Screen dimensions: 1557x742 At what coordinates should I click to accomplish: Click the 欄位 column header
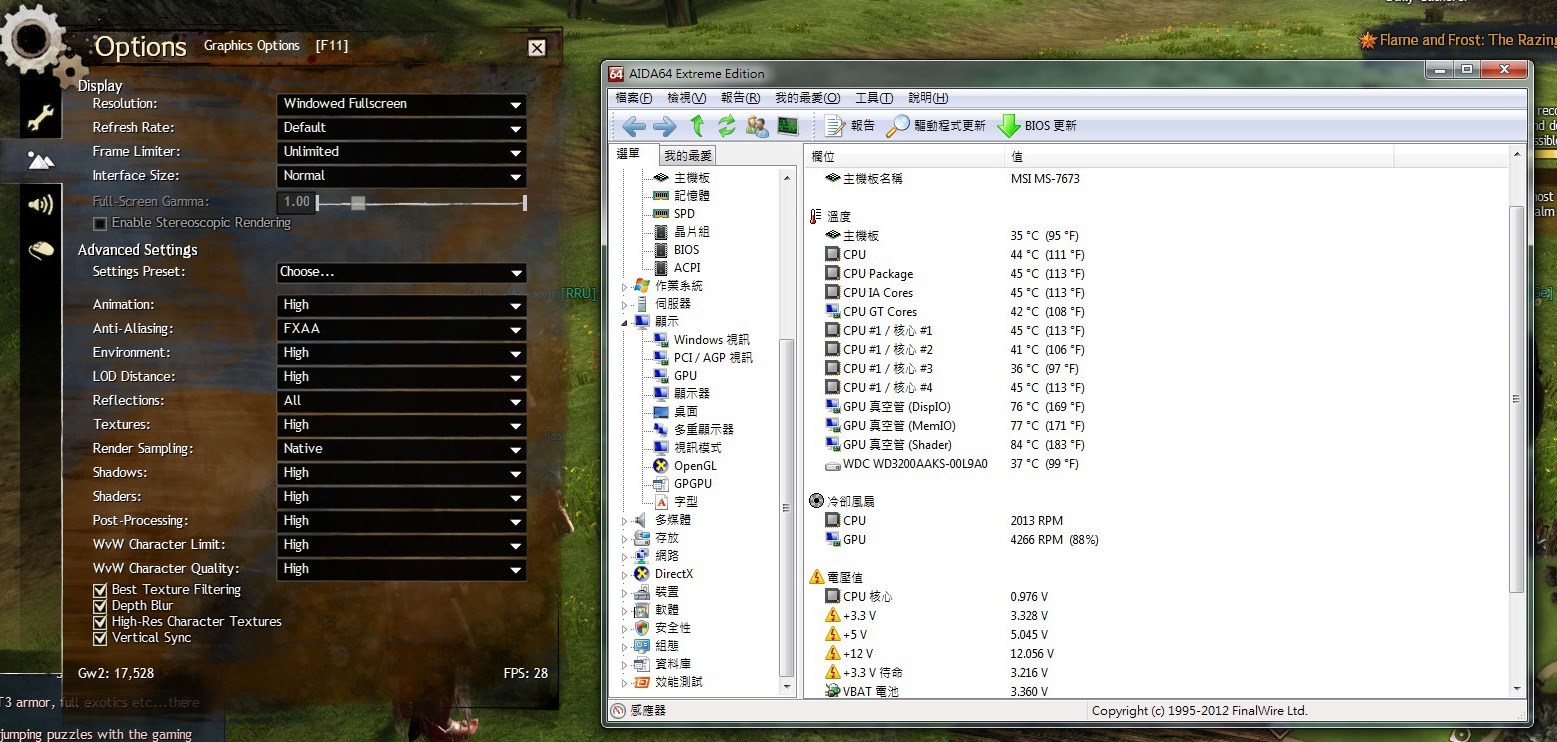click(x=904, y=157)
